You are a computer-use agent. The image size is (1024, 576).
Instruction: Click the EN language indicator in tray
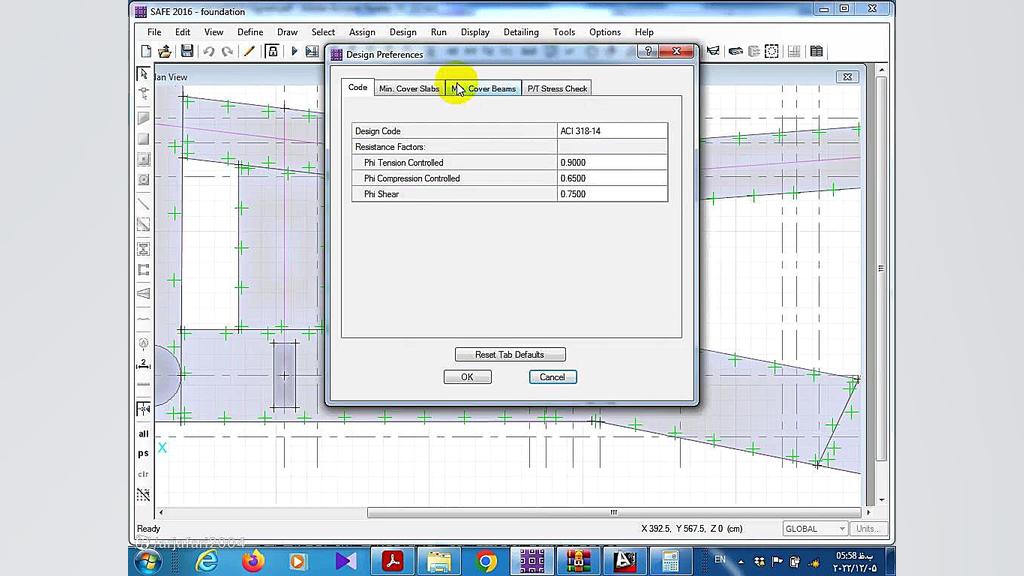point(720,560)
